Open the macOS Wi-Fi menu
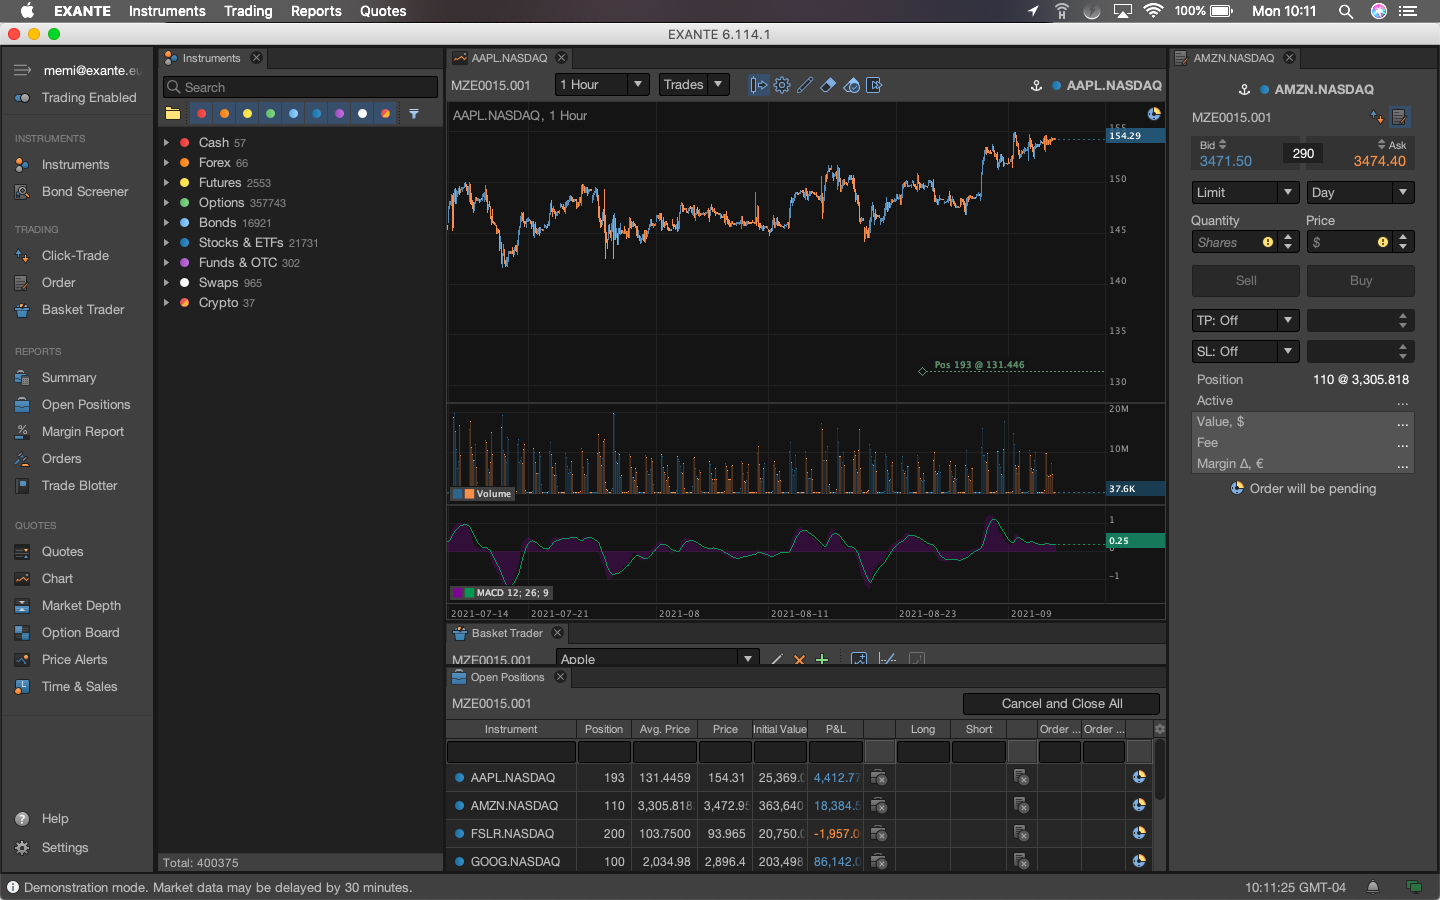 [x=1153, y=11]
